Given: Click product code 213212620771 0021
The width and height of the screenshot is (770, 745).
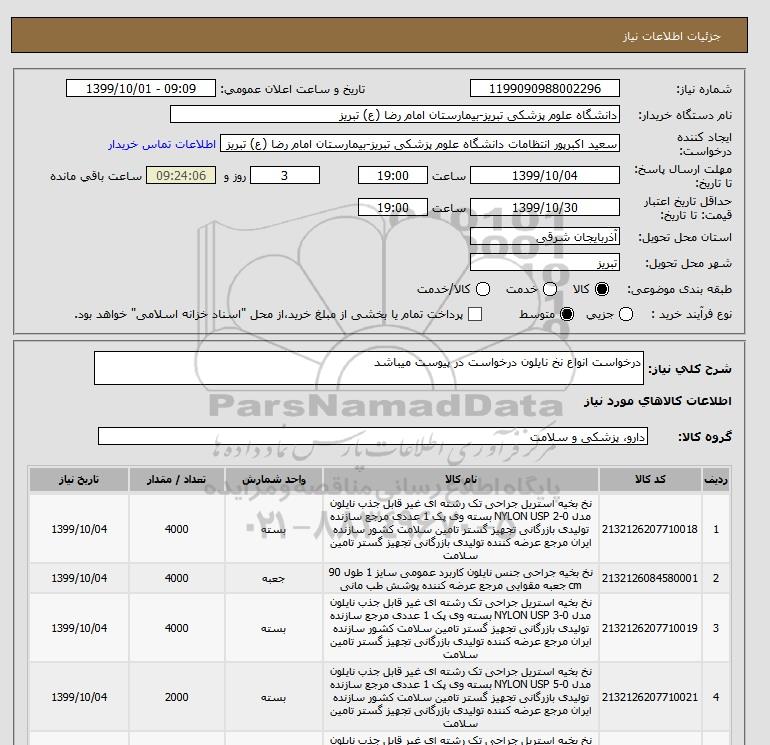Looking at the screenshot, I should pyautogui.click(x=650, y=697).
